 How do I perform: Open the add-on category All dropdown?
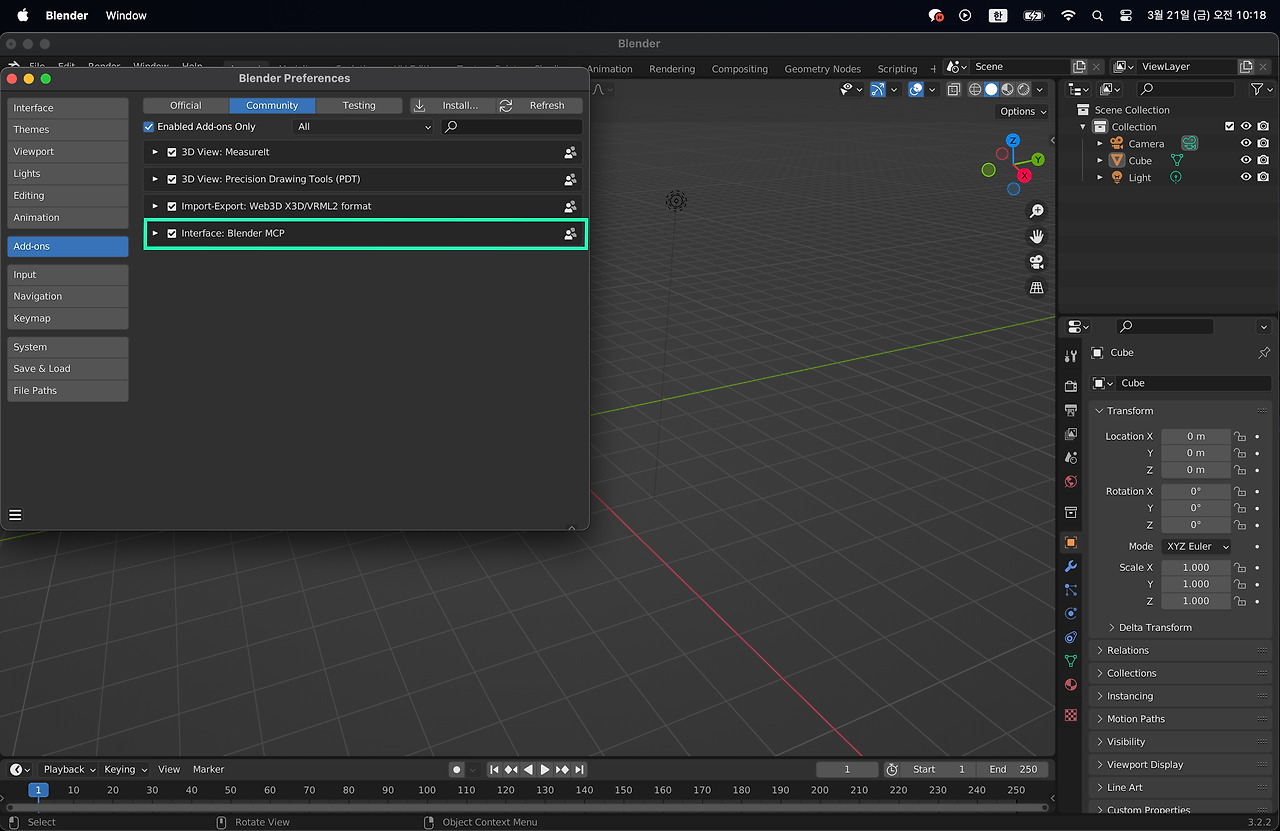click(x=364, y=127)
